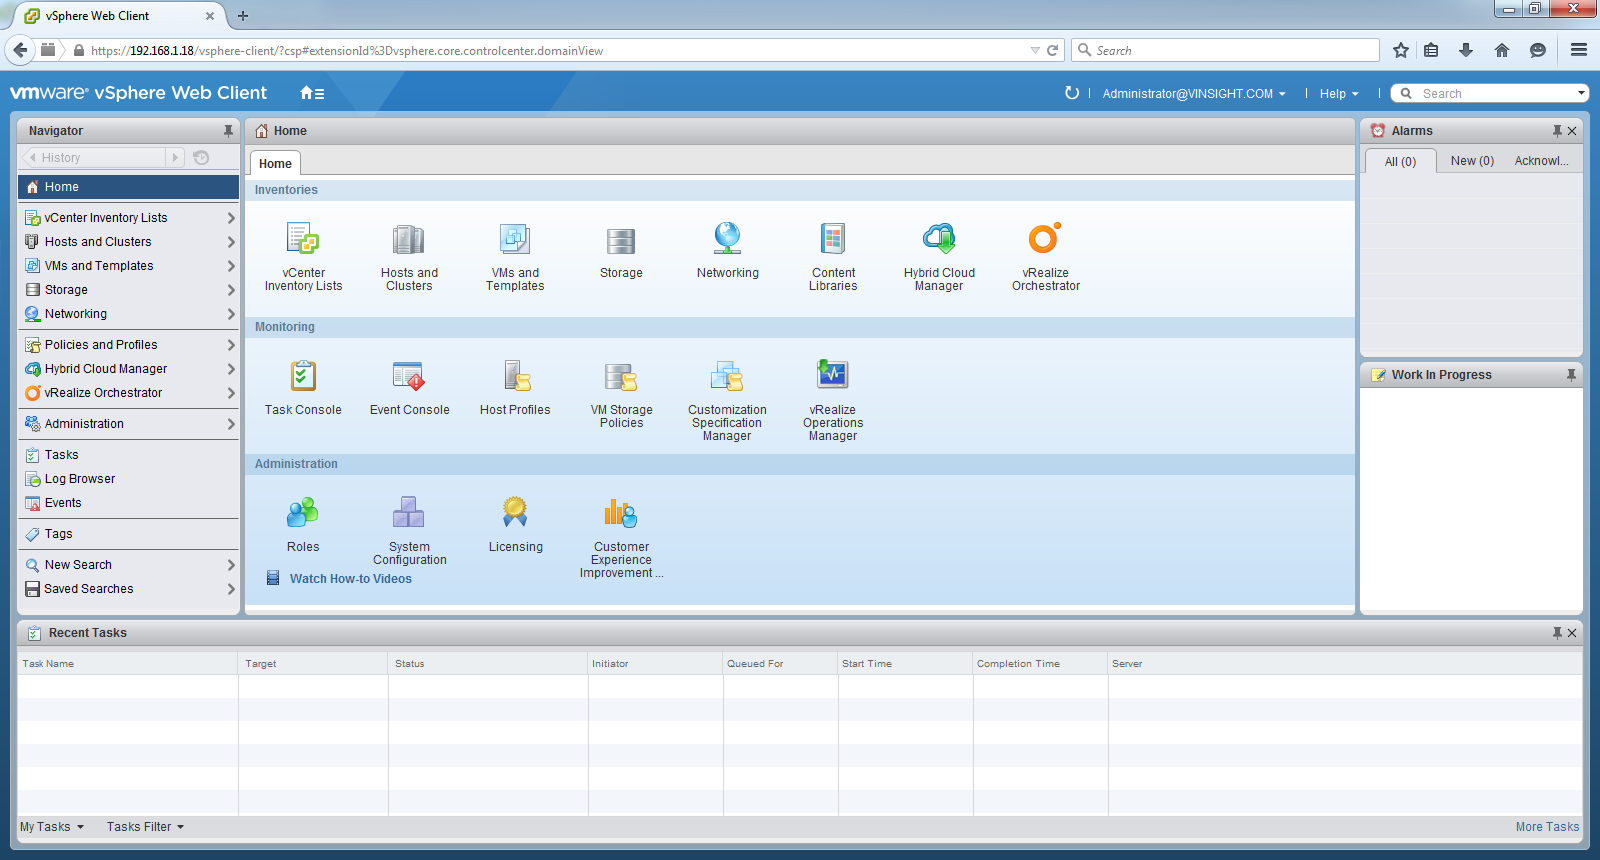Sort by Task Name column header

click(x=127, y=664)
